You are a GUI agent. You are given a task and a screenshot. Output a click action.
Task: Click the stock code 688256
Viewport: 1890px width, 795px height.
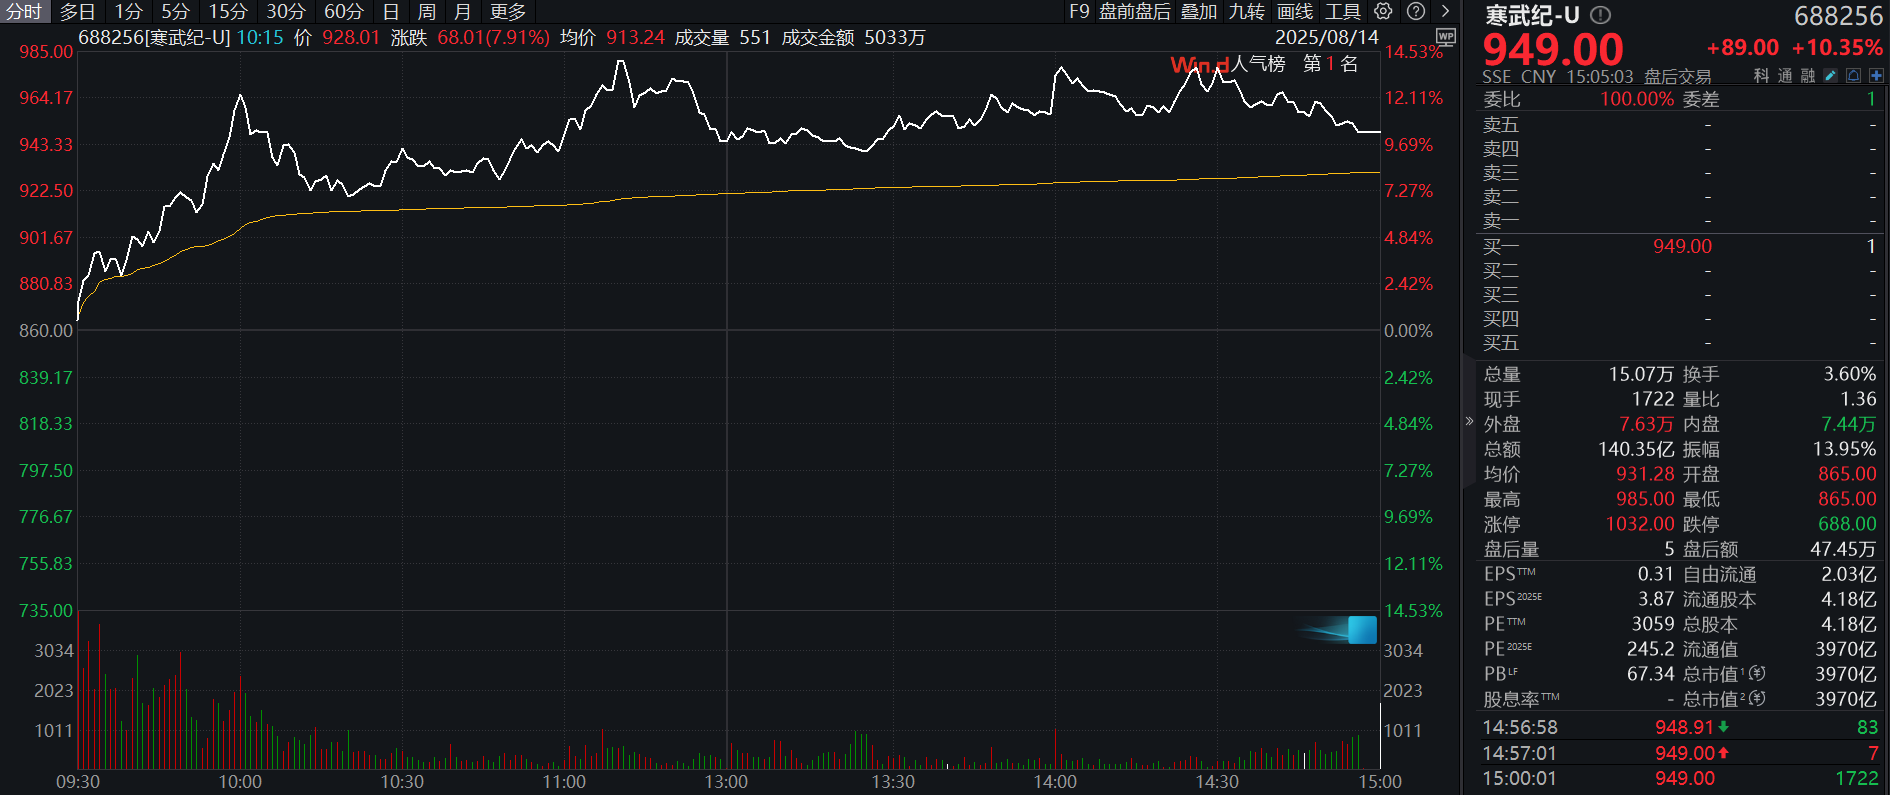1838,16
